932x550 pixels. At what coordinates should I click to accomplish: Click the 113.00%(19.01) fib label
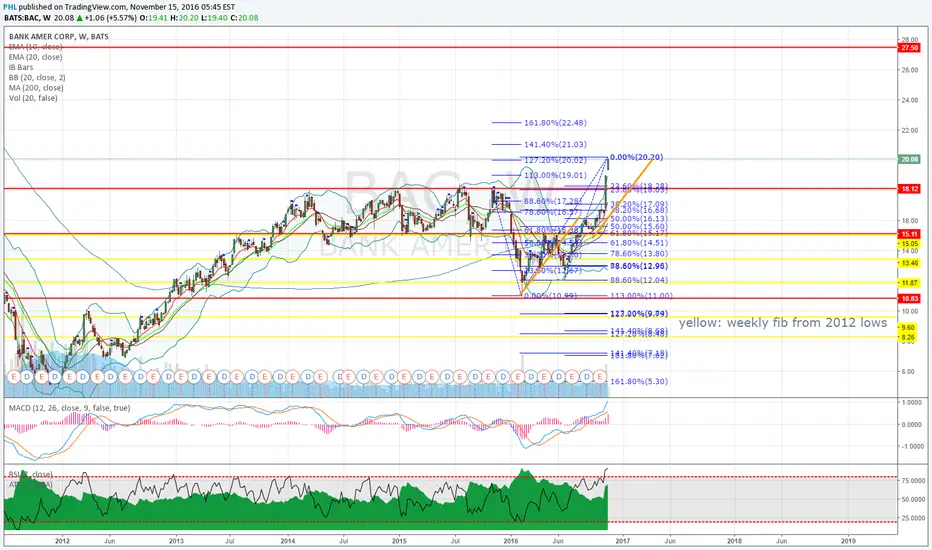555,175
